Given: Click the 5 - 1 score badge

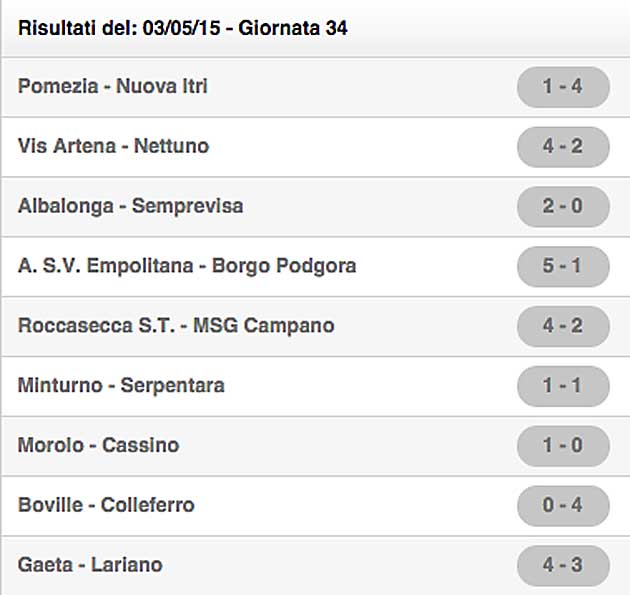Looking at the screenshot, I should click(562, 266).
